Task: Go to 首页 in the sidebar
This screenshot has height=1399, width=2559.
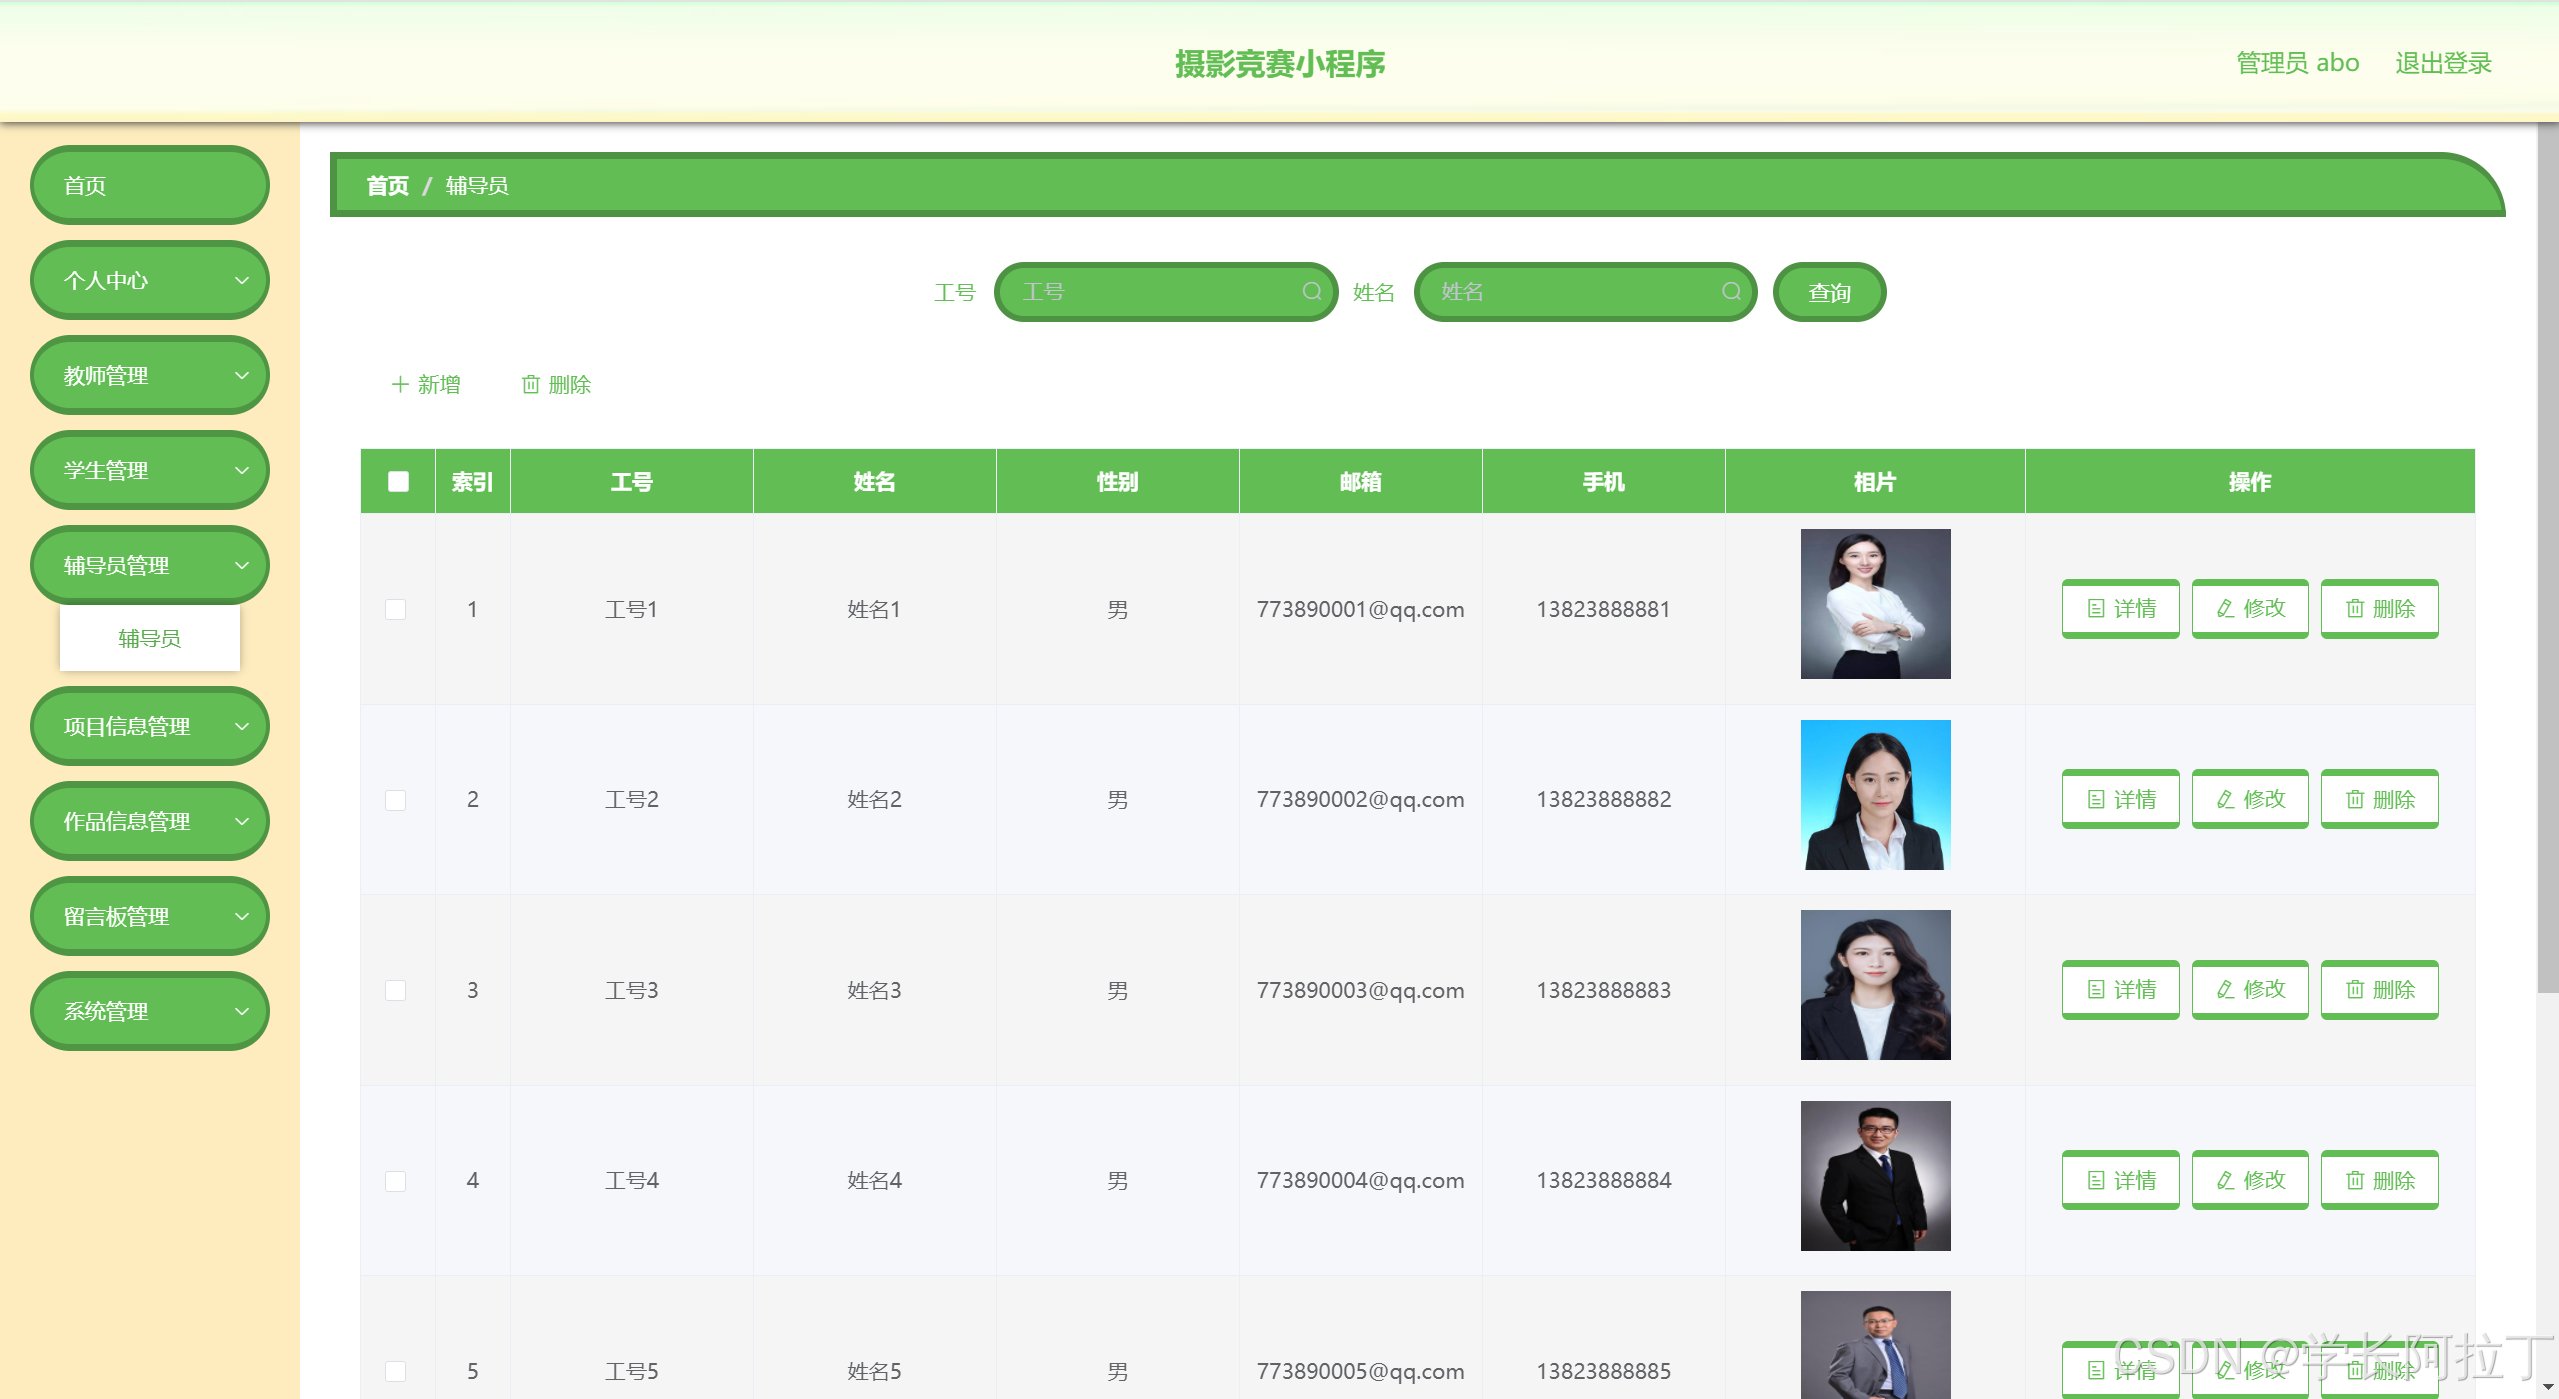Action: (150, 185)
